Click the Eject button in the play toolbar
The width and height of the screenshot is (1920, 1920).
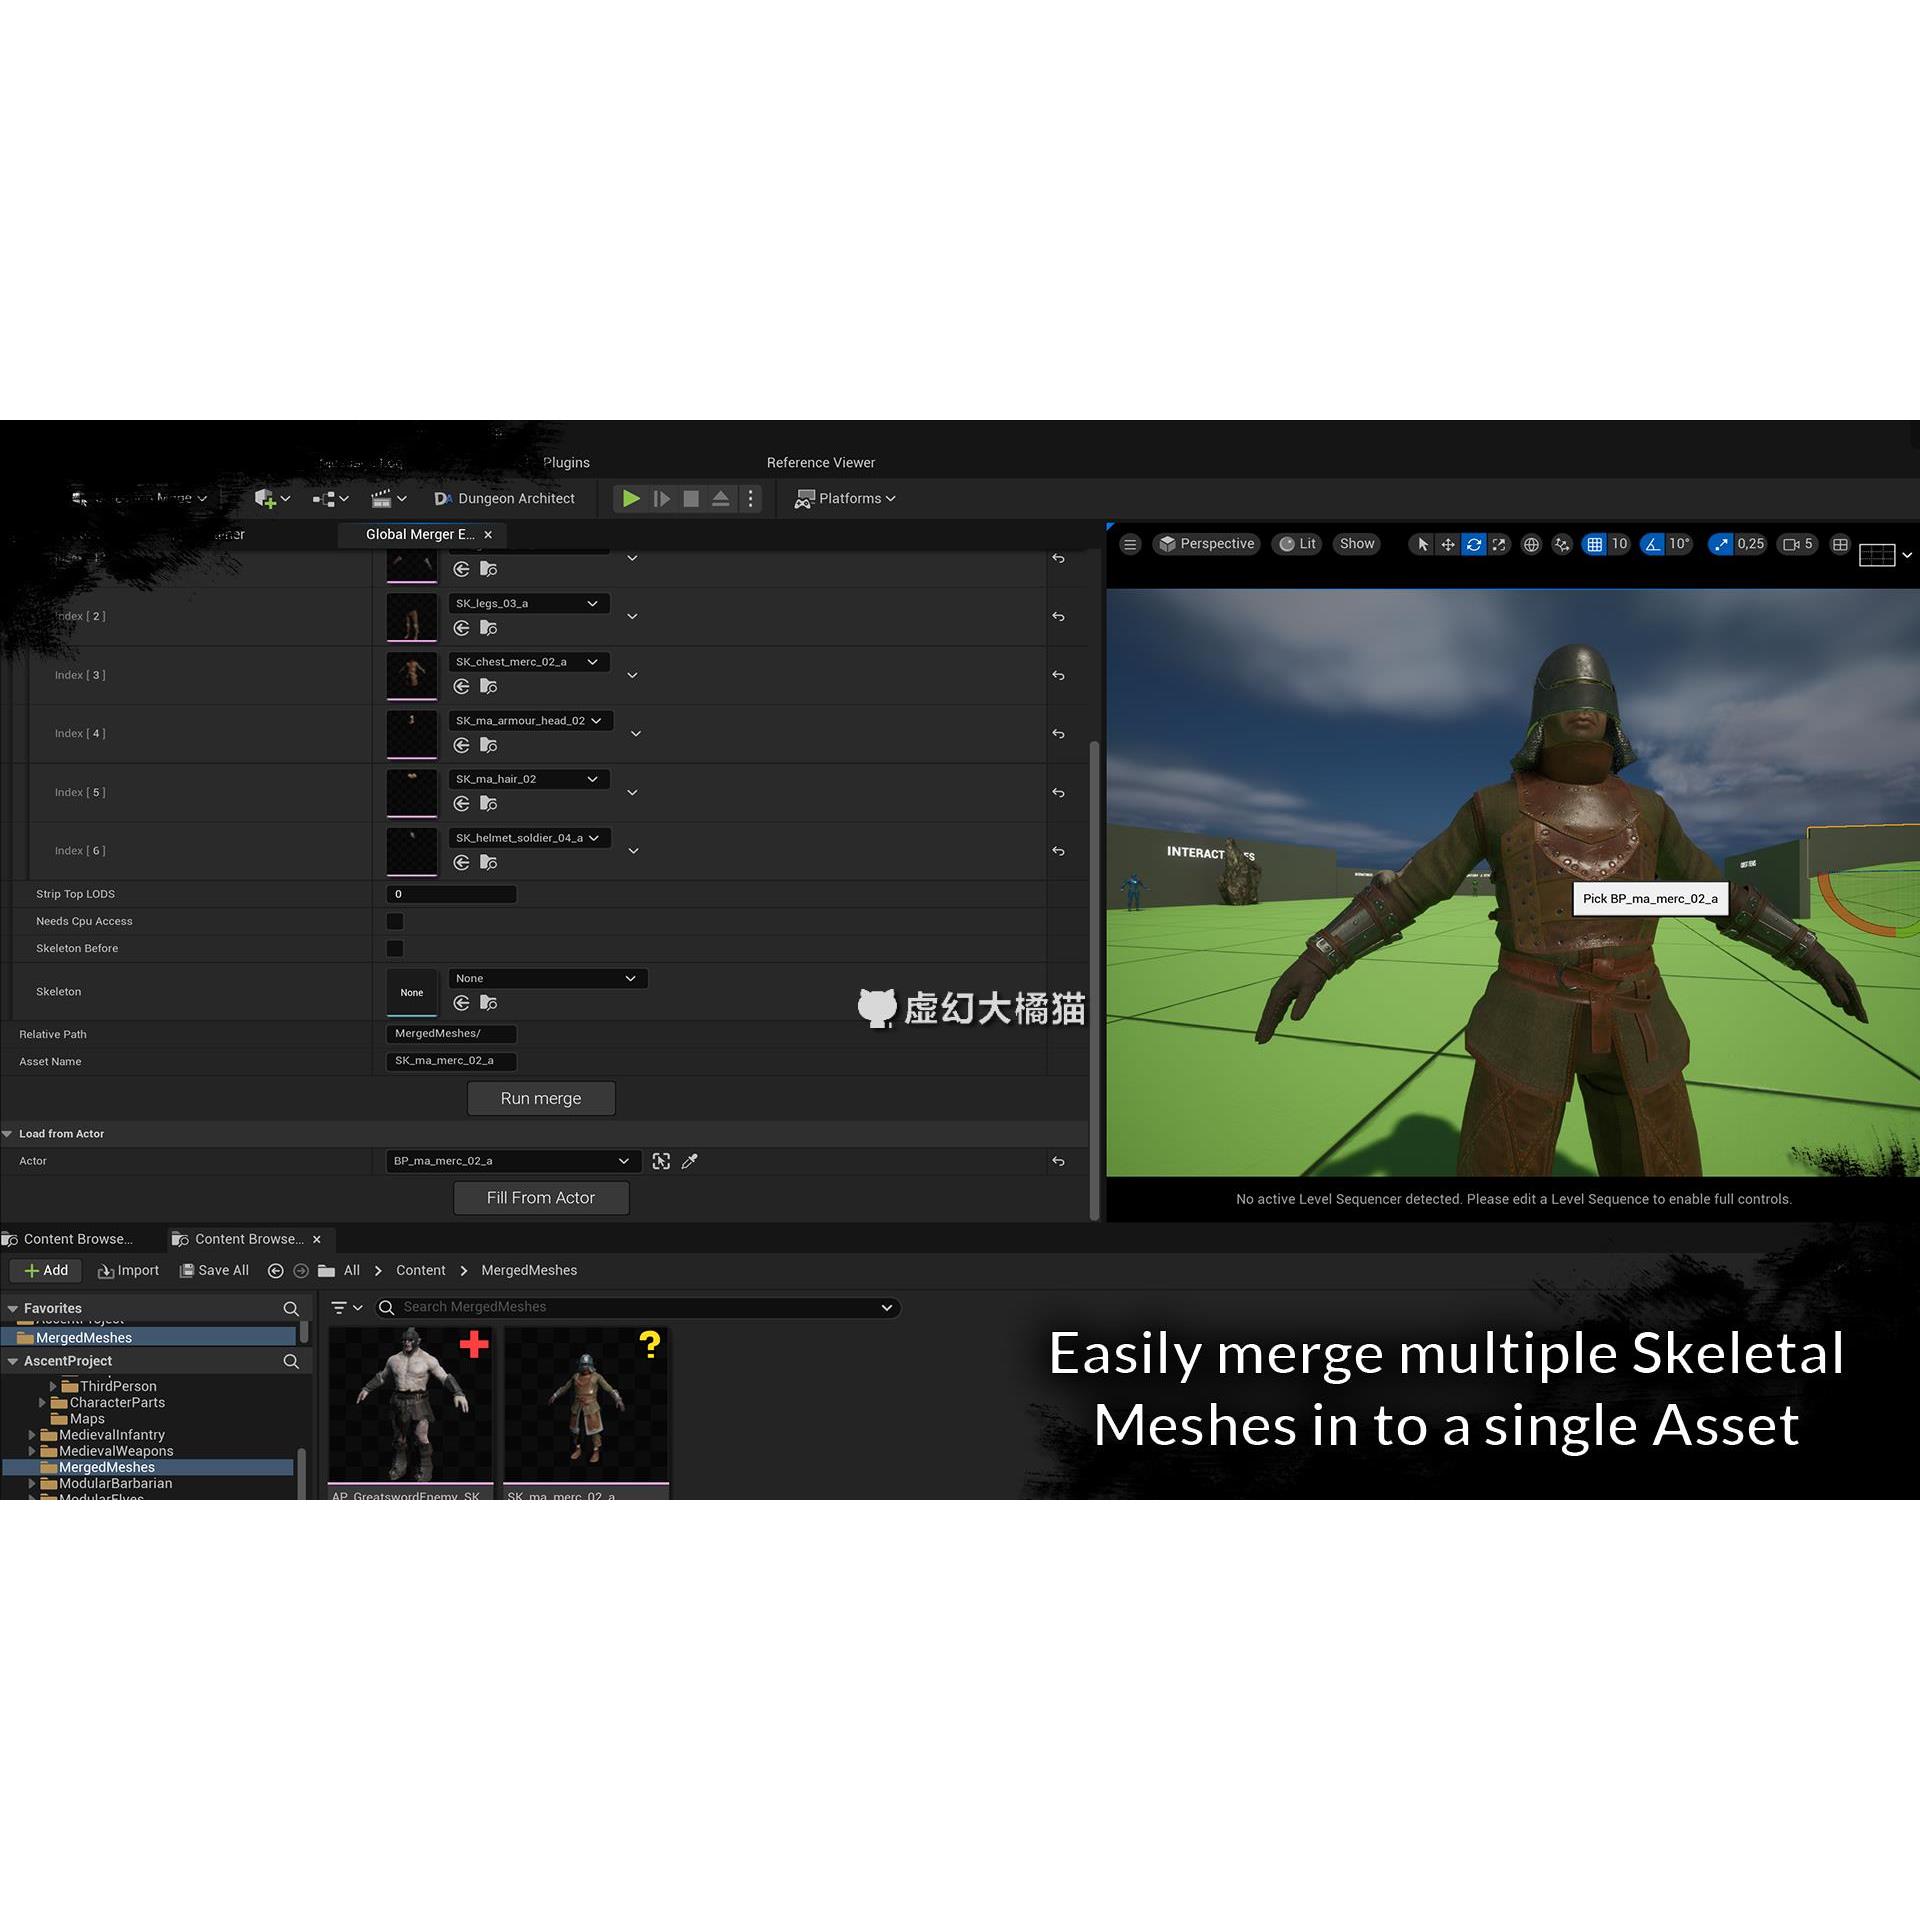[x=720, y=498]
